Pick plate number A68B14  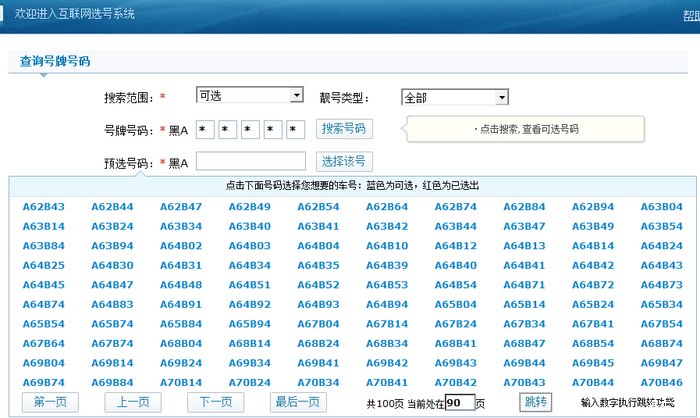250,344
